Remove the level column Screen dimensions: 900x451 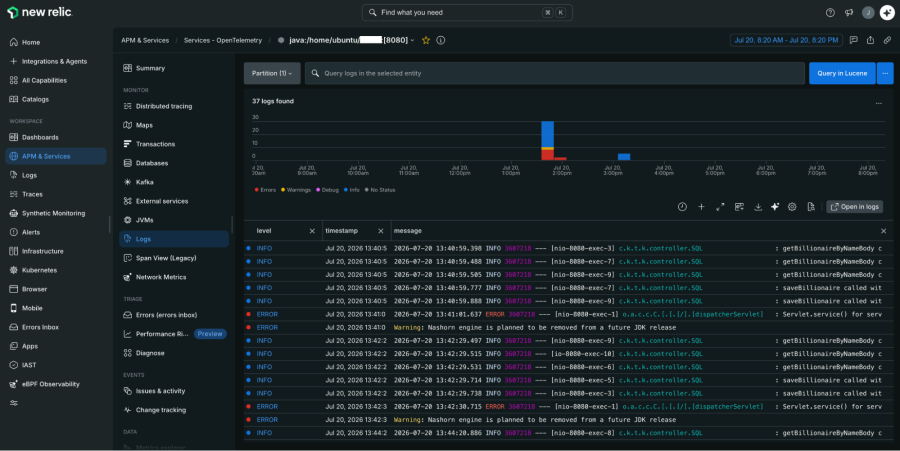(312, 231)
